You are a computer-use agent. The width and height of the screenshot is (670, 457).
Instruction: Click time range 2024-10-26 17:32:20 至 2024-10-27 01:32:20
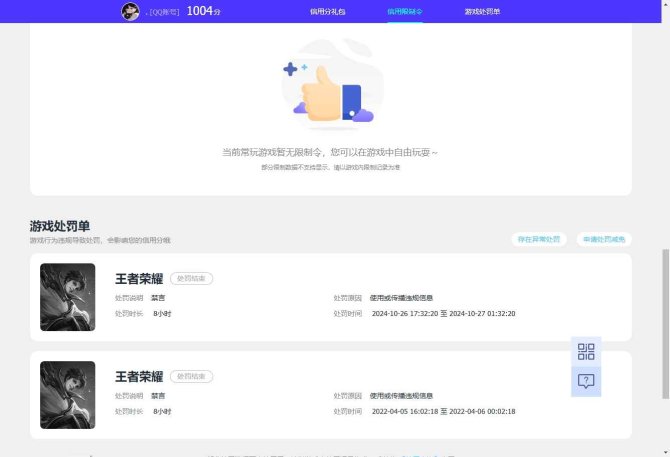pyautogui.click(x=444, y=313)
